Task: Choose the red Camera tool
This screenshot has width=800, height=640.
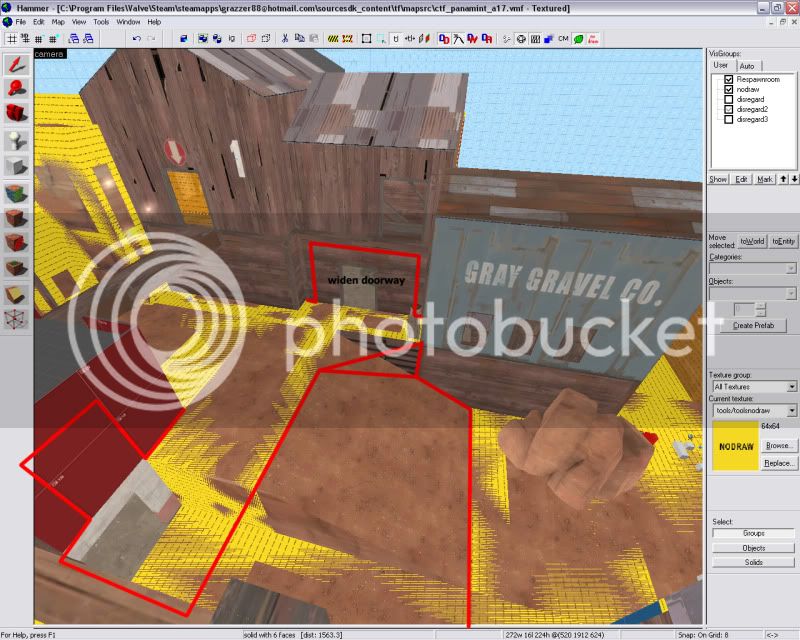Action: [x=16, y=113]
